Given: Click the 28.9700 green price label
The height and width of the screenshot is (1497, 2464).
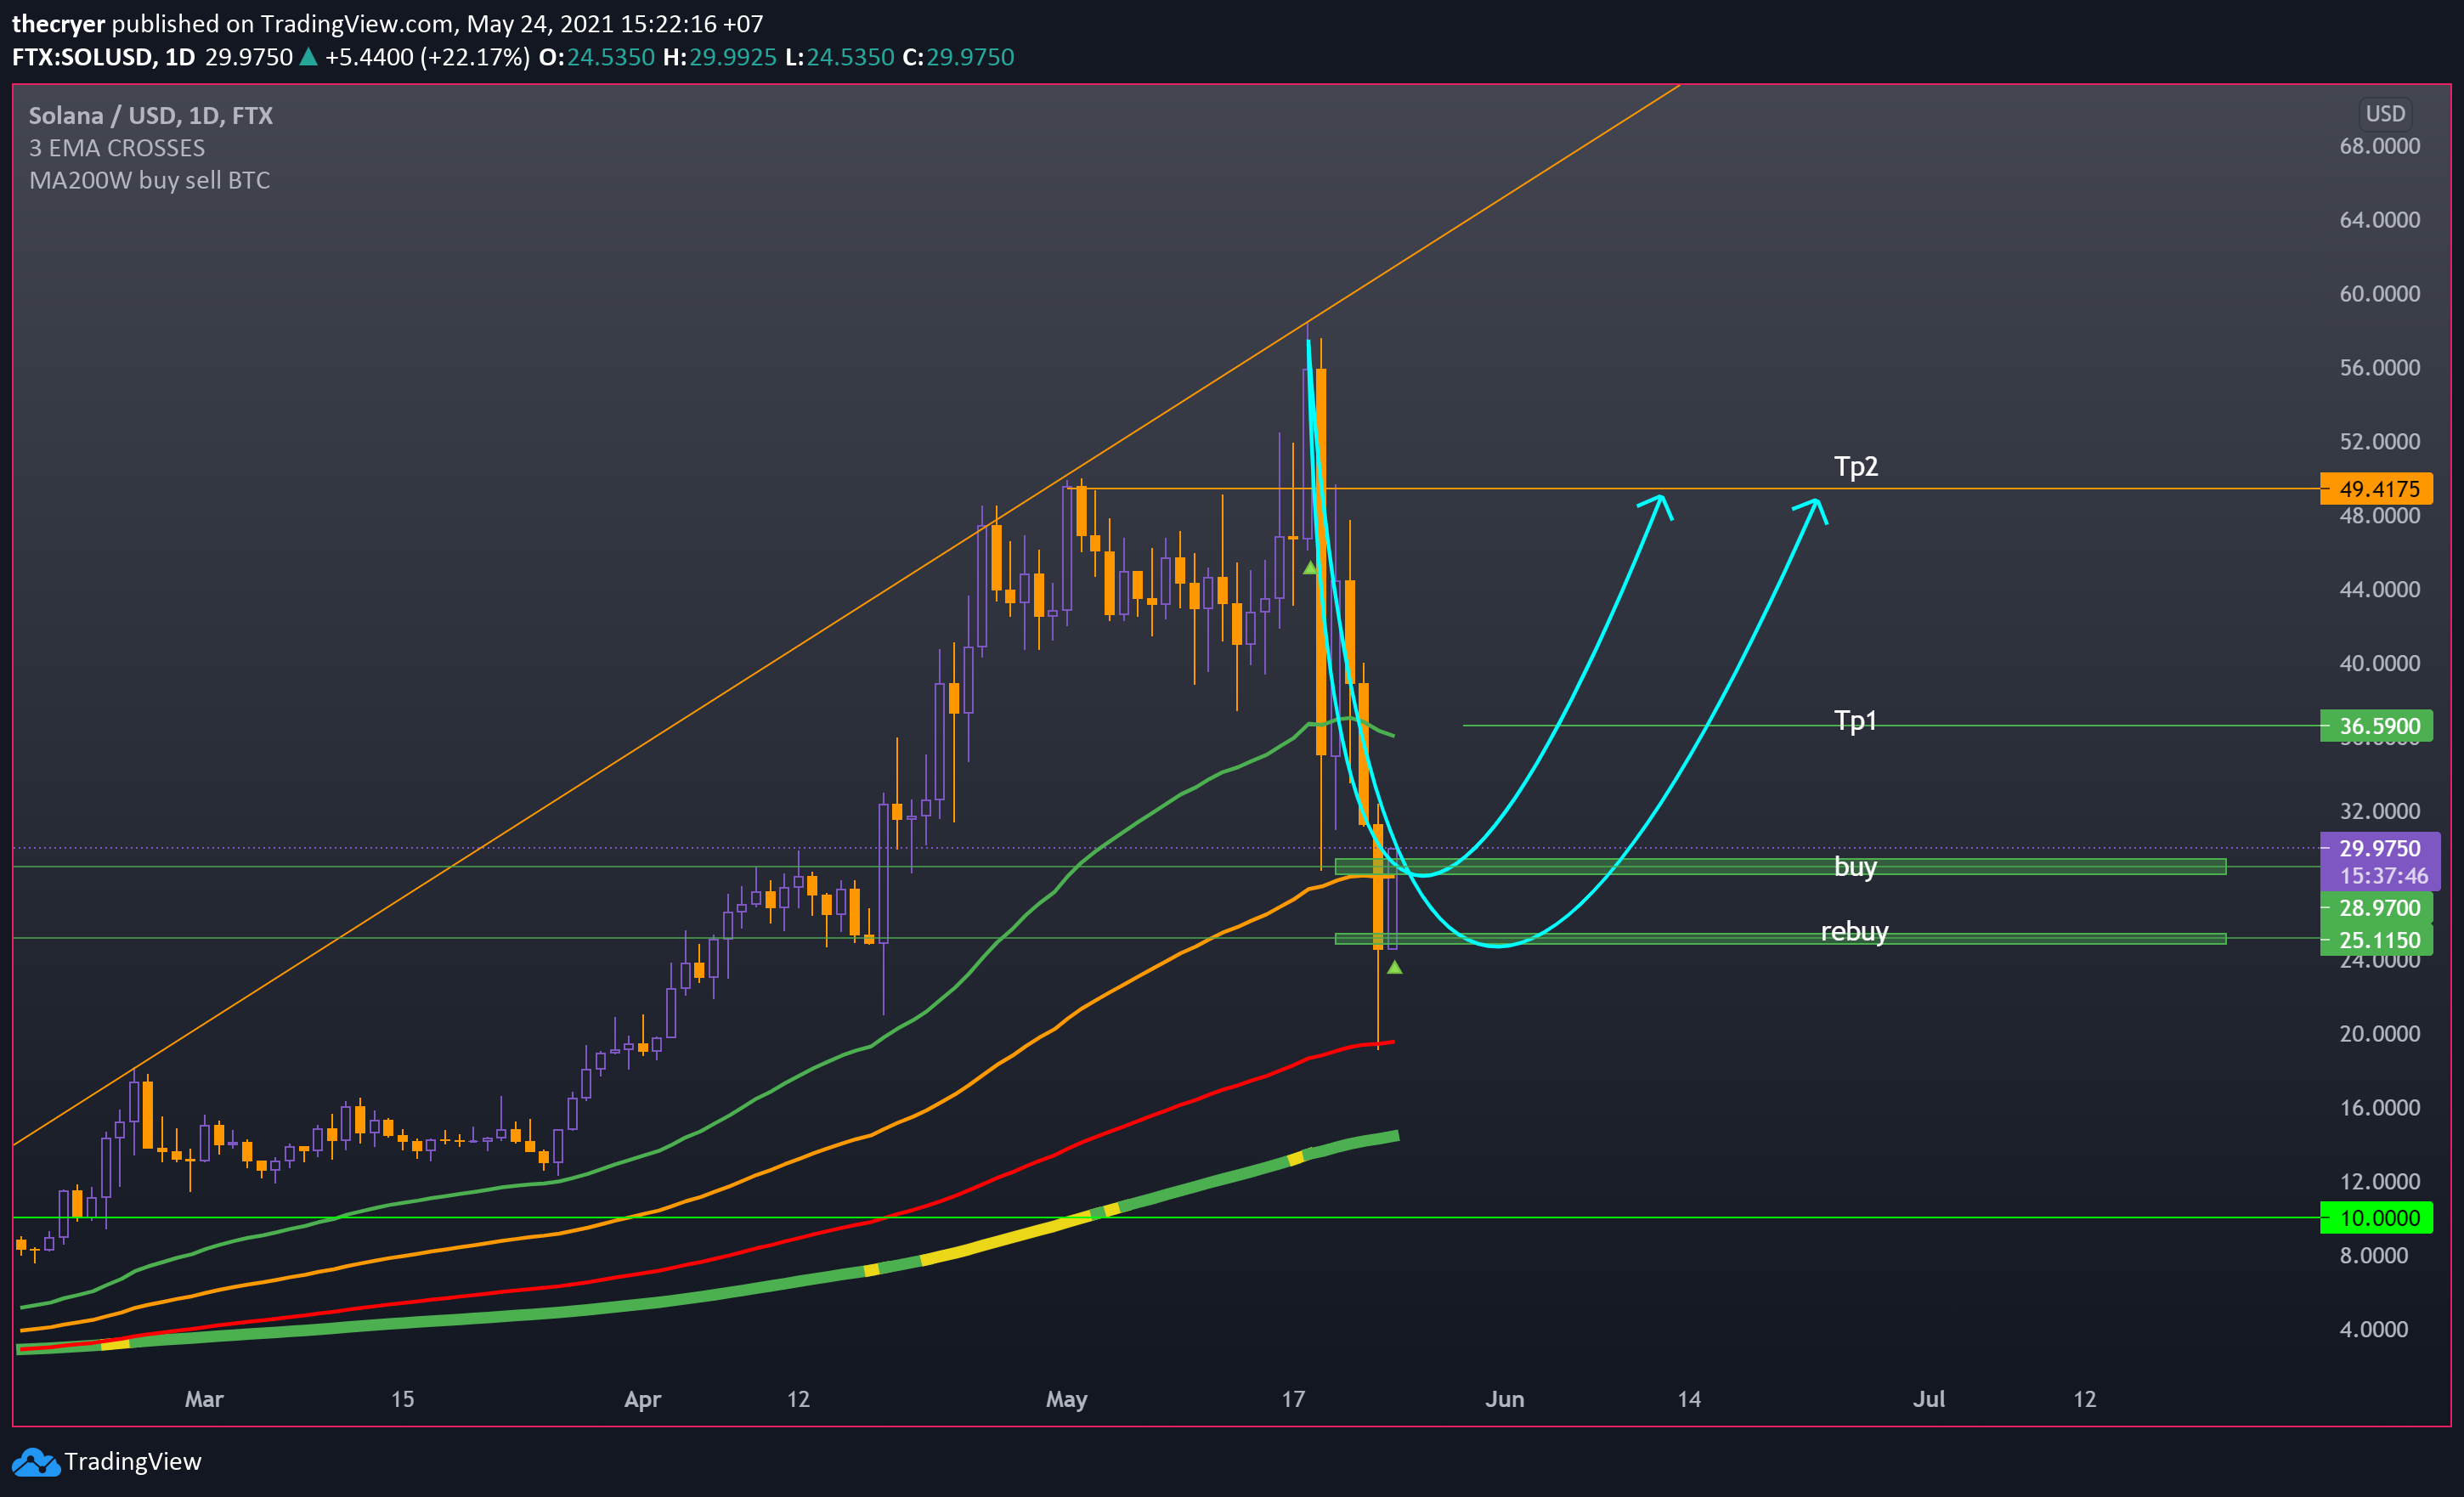Looking at the screenshot, I should pyautogui.click(x=2376, y=908).
